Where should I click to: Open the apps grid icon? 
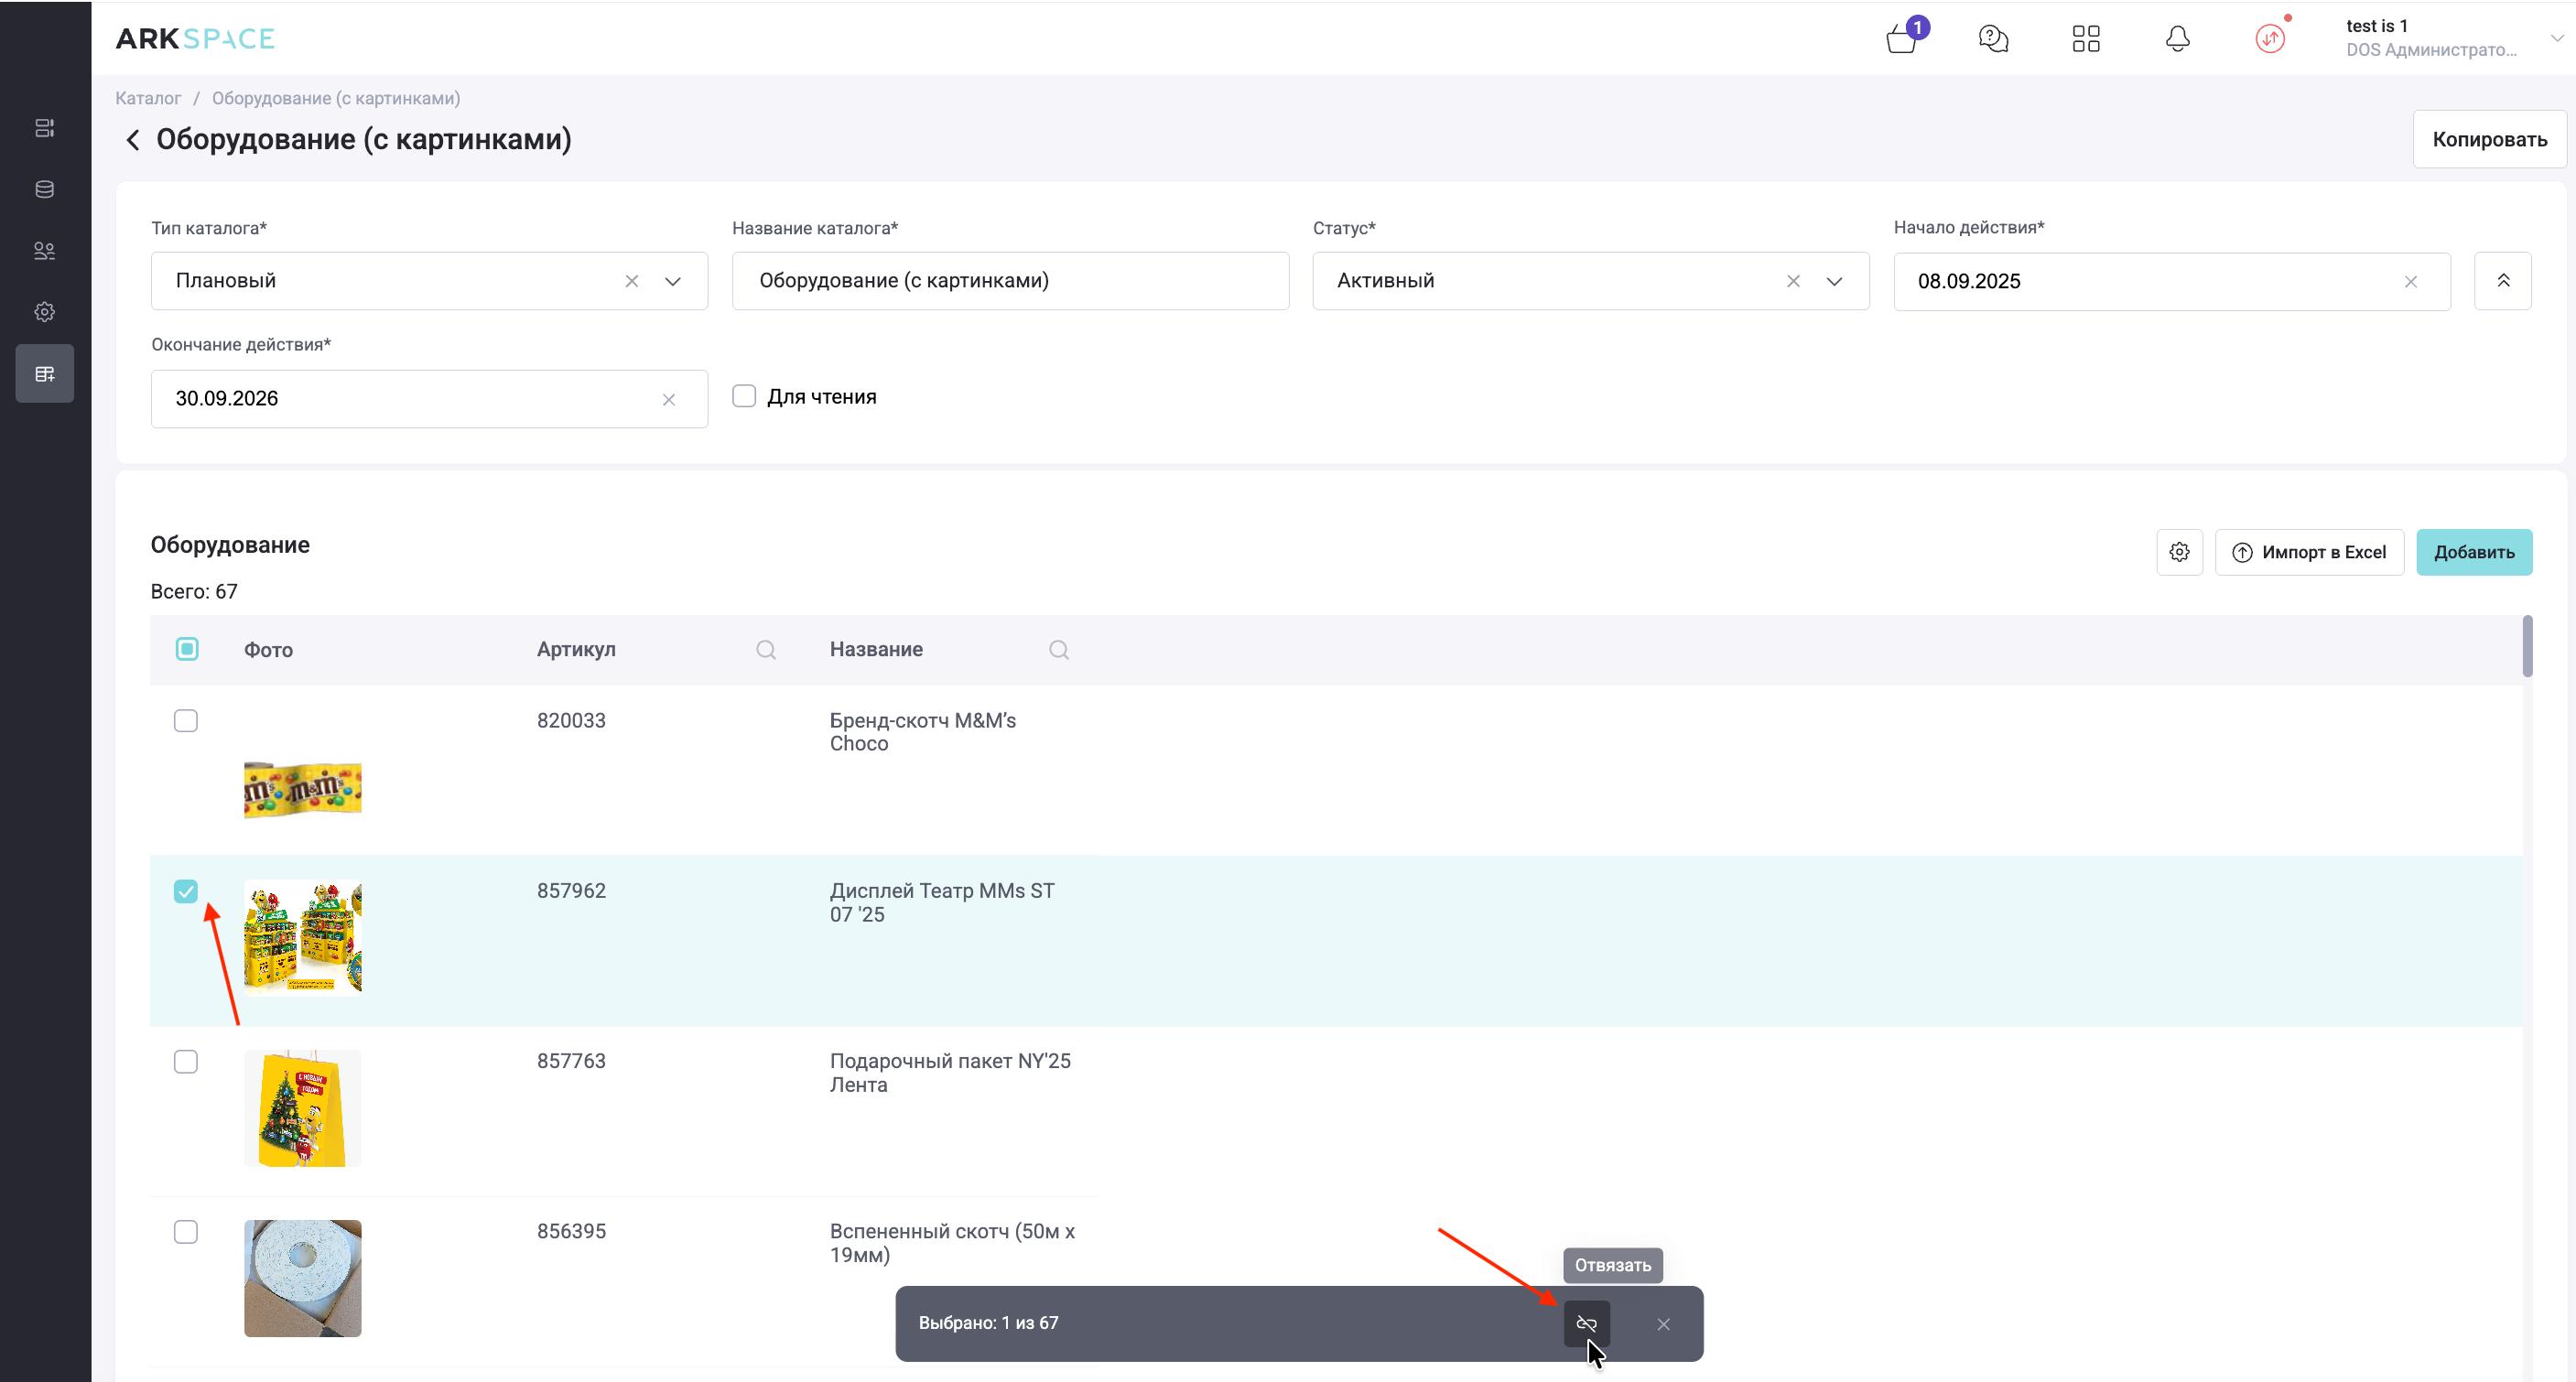2086,39
